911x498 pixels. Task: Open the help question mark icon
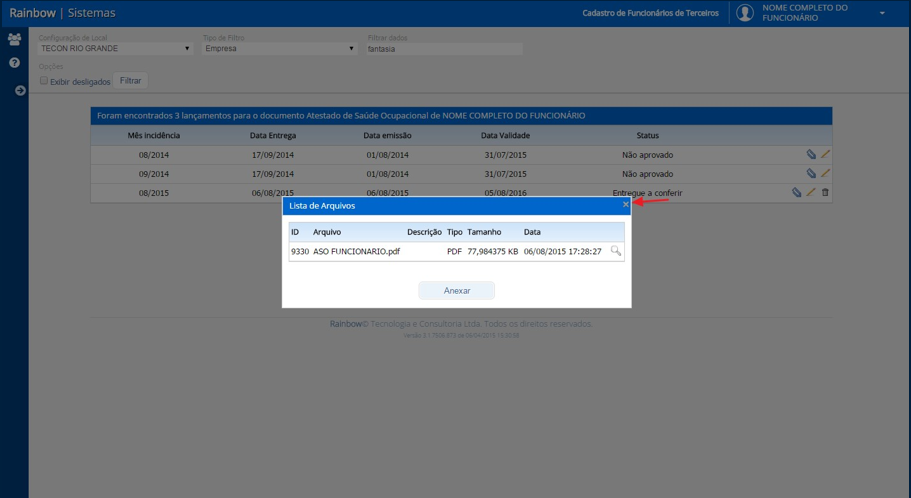tap(15, 63)
